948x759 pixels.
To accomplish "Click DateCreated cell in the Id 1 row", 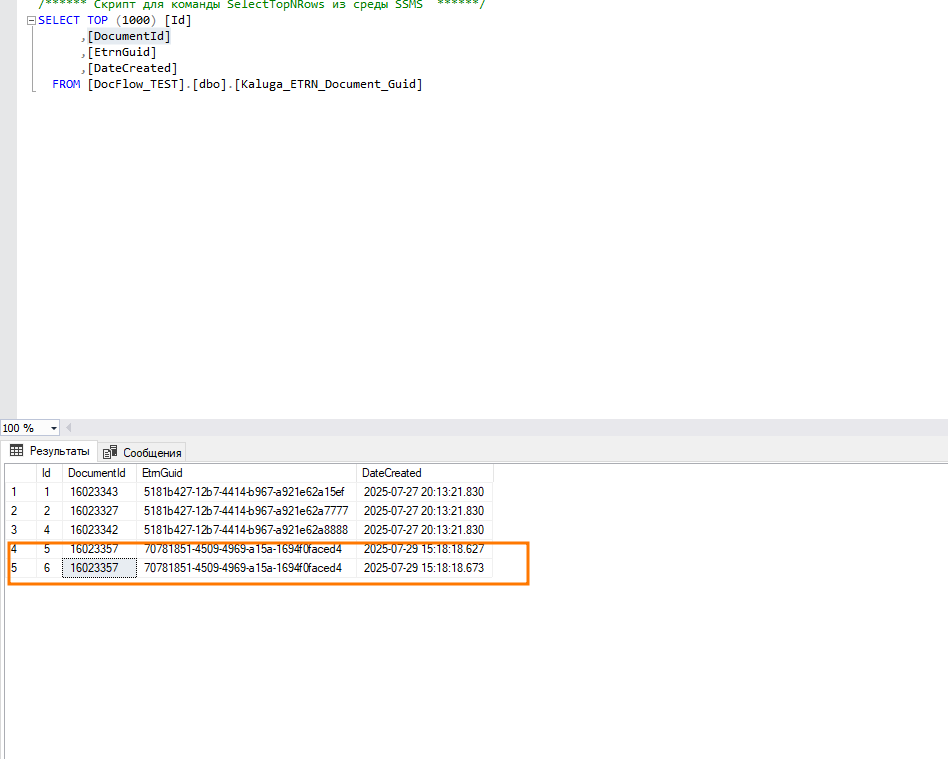I will tap(425, 492).
